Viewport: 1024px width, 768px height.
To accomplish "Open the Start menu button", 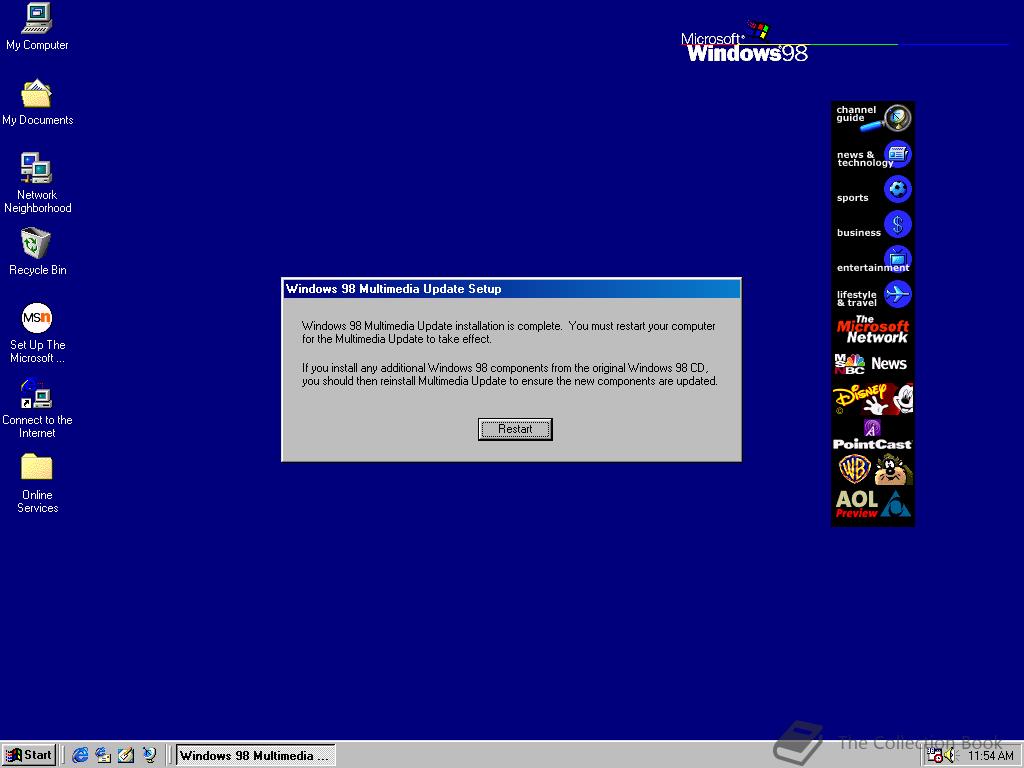I will [29, 755].
